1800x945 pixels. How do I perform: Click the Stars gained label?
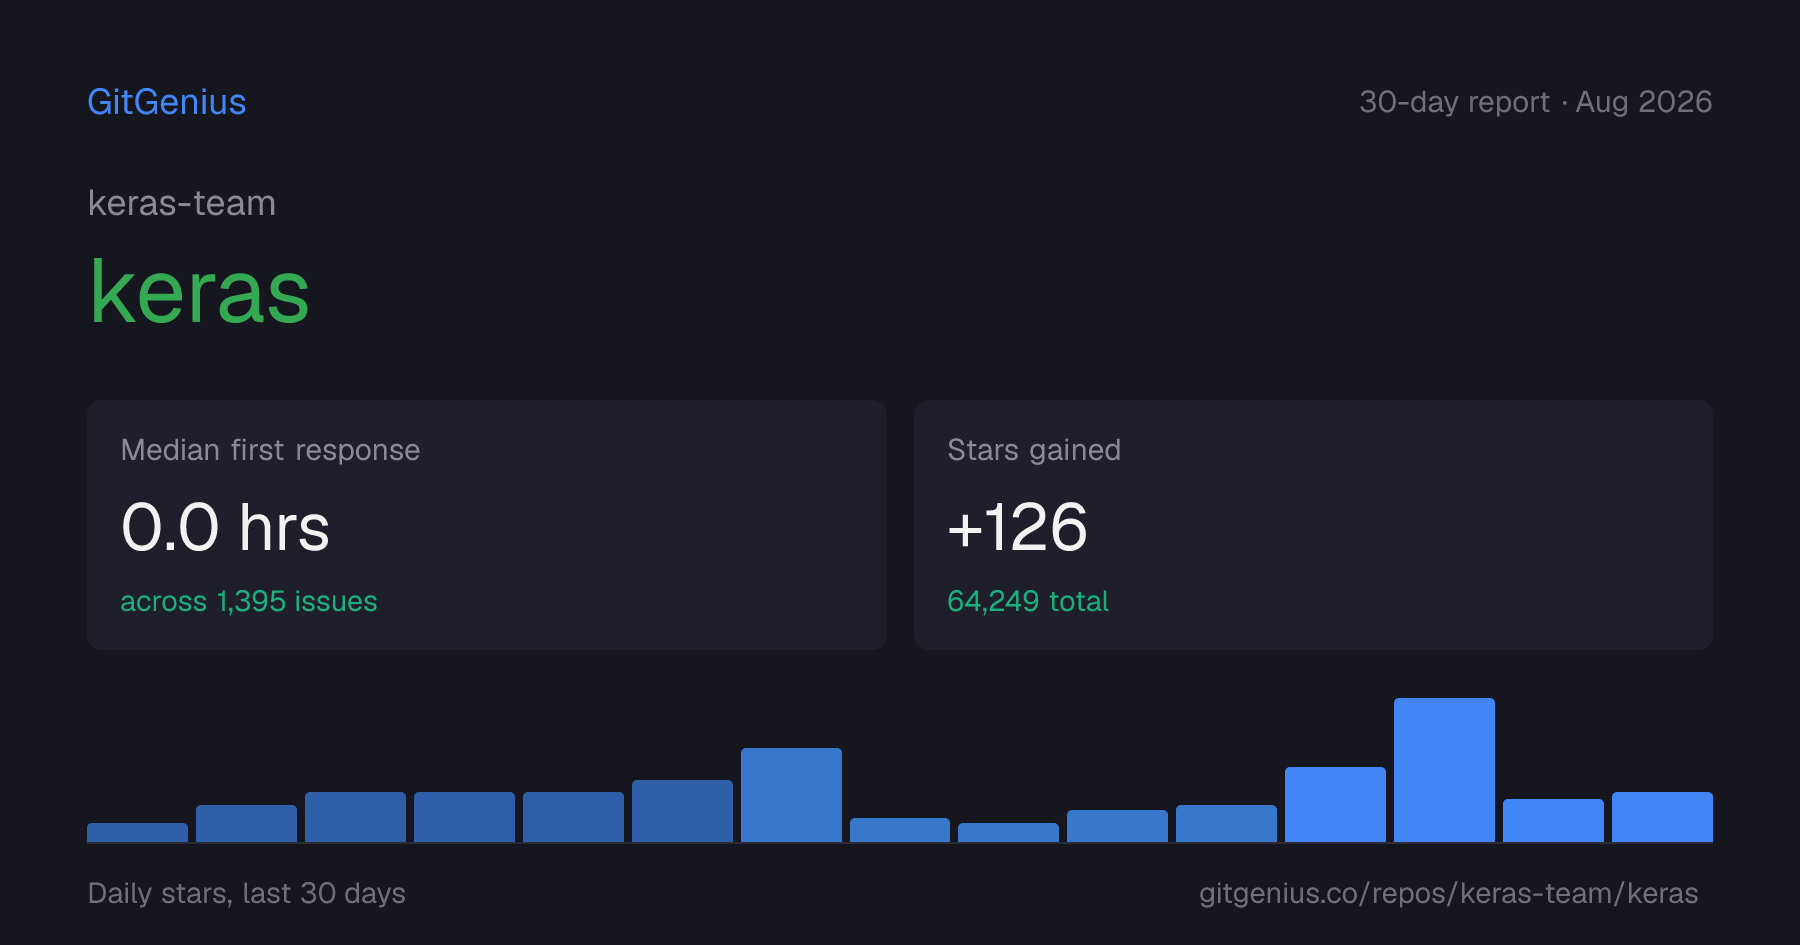1034,450
